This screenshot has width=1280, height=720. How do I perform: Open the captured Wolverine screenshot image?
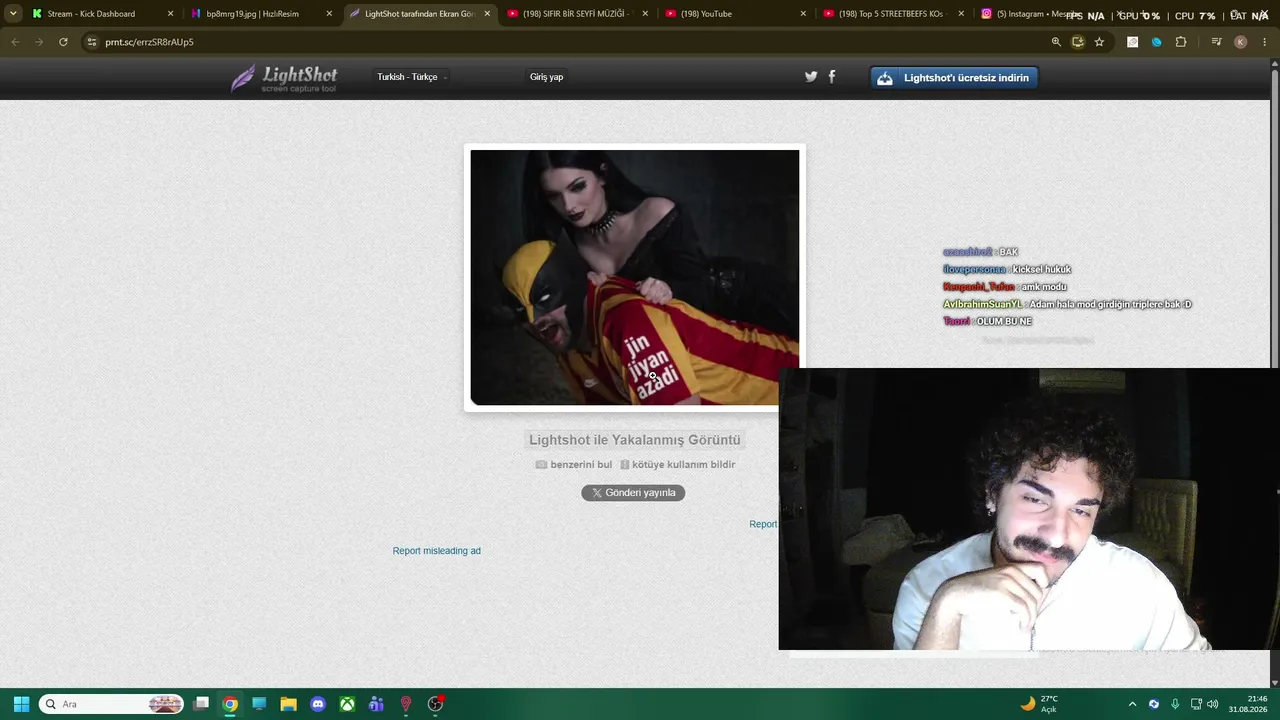(635, 278)
